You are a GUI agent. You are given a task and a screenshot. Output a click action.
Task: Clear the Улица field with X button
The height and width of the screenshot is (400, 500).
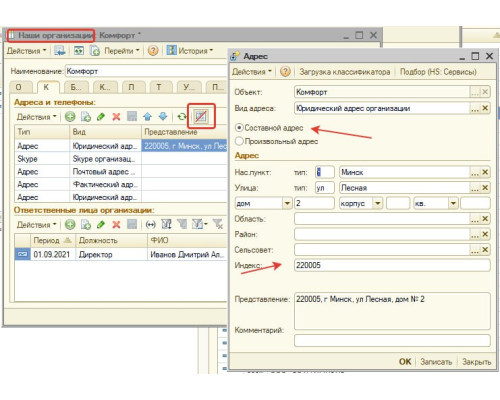click(x=485, y=188)
